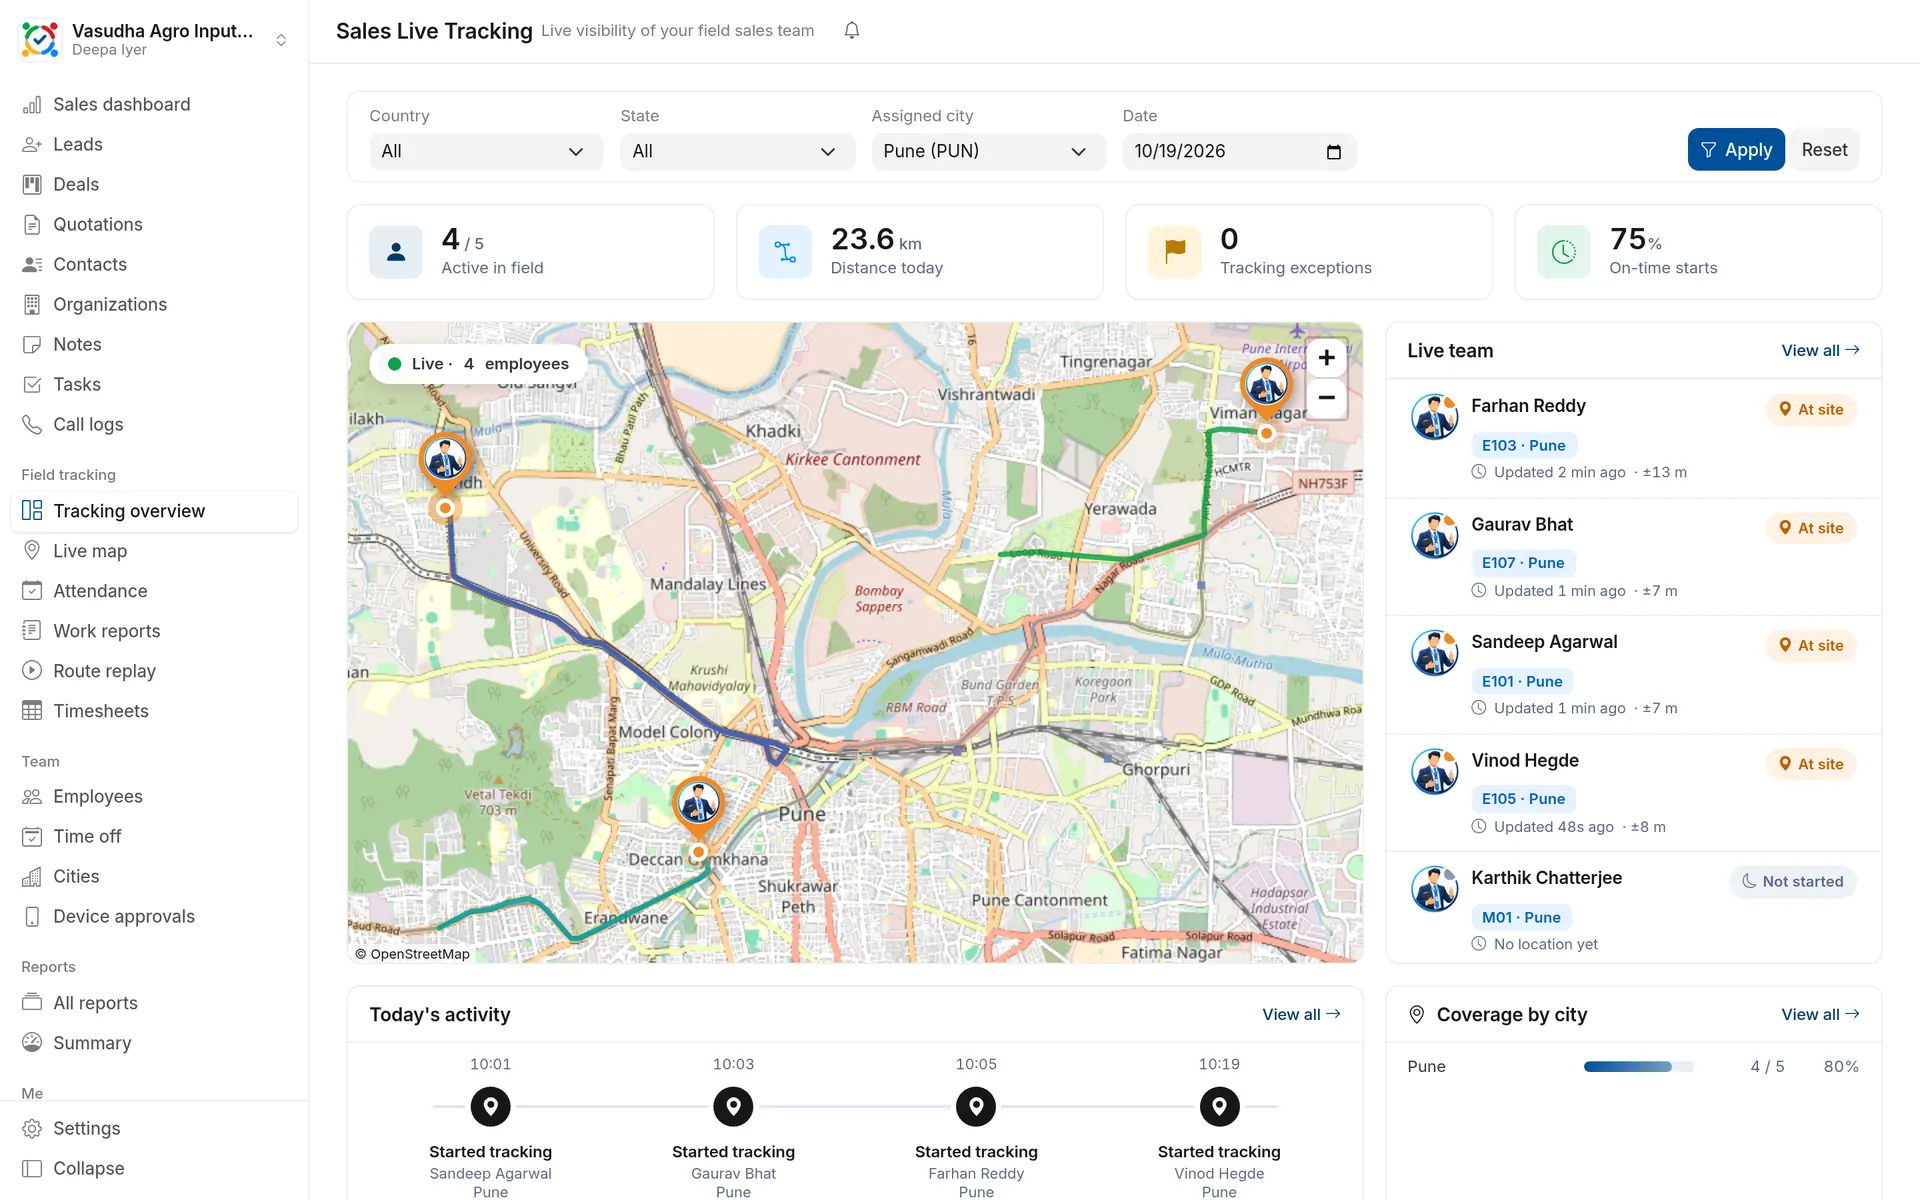The height and width of the screenshot is (1200, 1920).
Task: Open Timesheets in sidebar
Action: [154, 711]
